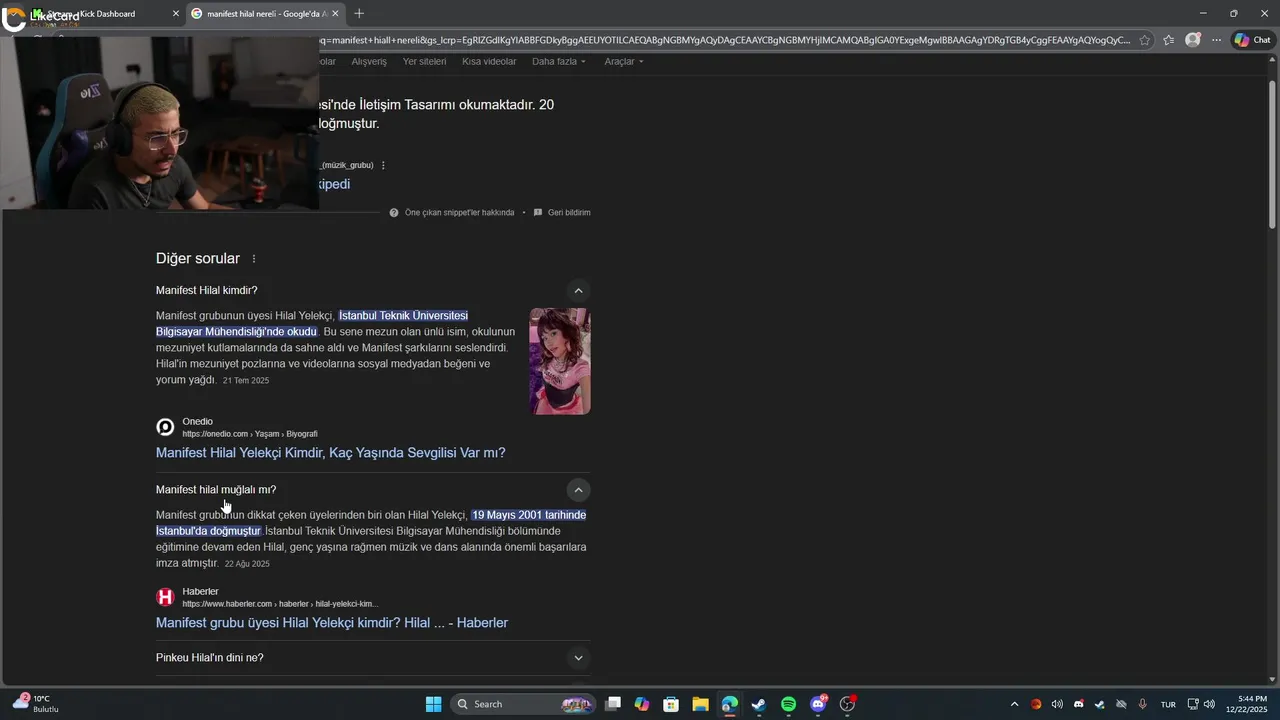Open Diğer sorular options three-dot menu

pyautogui.click(x=254, y=259)
